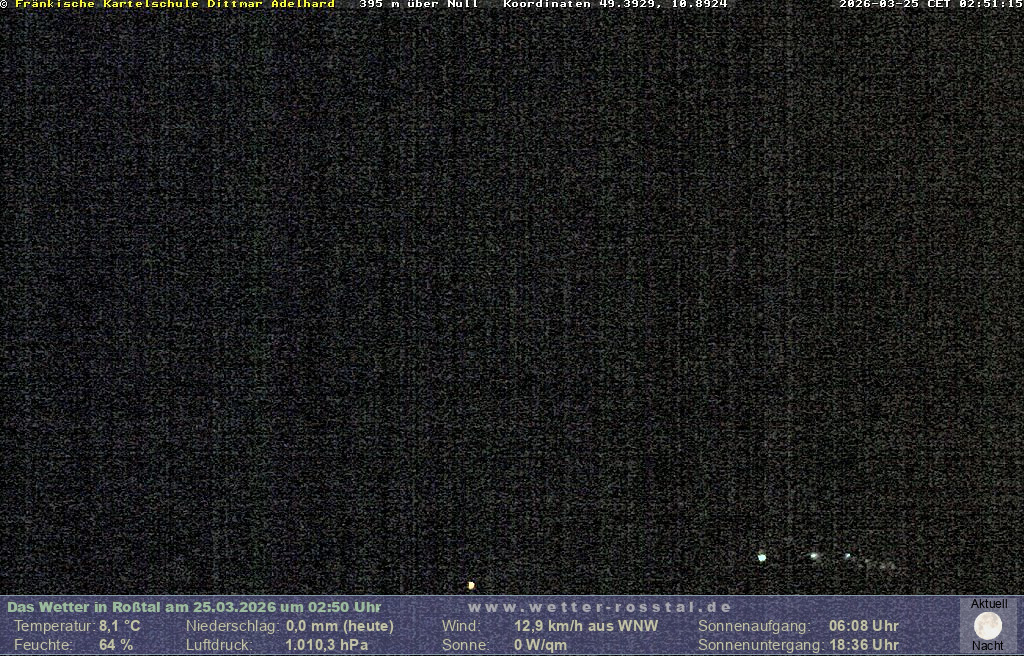This screenshot has height=656, width=1024.
Task: Click the 'Fränkische Kartelschule Dittmar Adelhard' title
Action: click(x=175, y=5)
